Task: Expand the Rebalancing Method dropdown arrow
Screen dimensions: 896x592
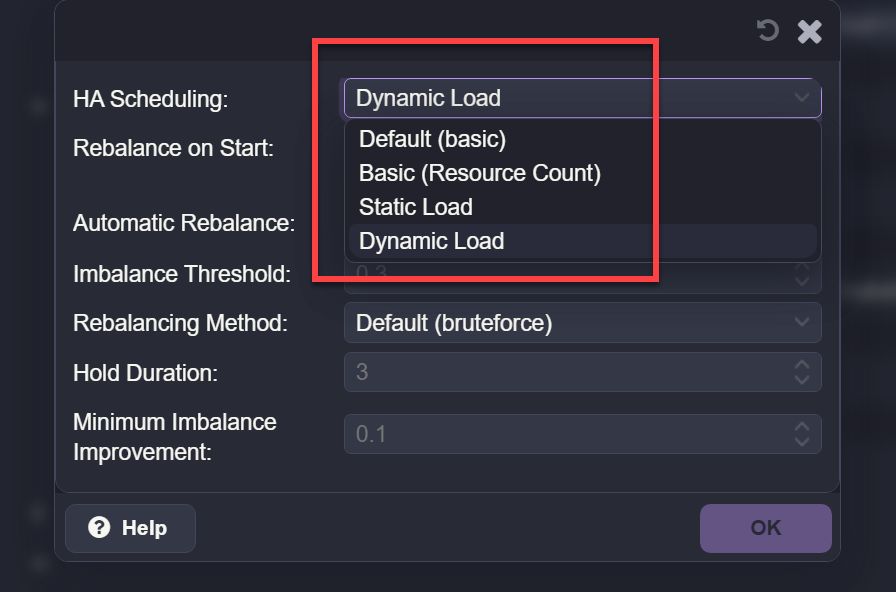Action: tap(802, 322)
